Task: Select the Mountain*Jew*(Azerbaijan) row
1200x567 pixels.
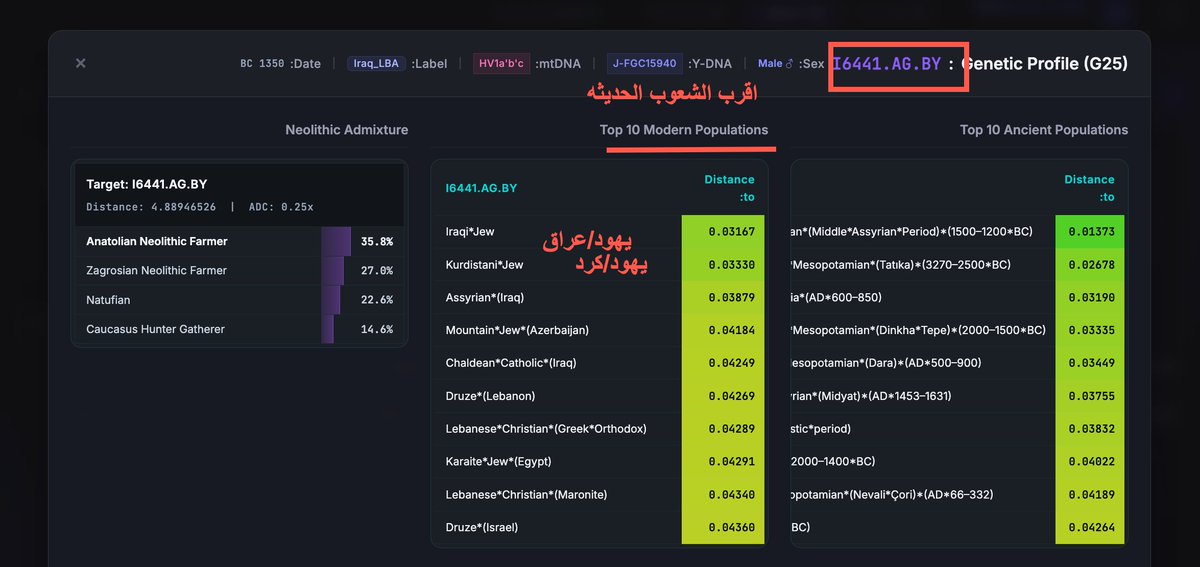Action: click(599, 330)
